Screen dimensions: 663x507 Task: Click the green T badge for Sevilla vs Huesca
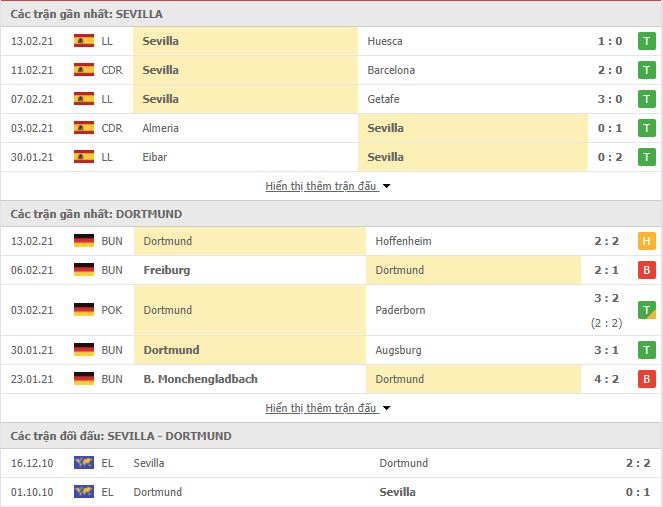pyautogui.click(x=647, y=41)
